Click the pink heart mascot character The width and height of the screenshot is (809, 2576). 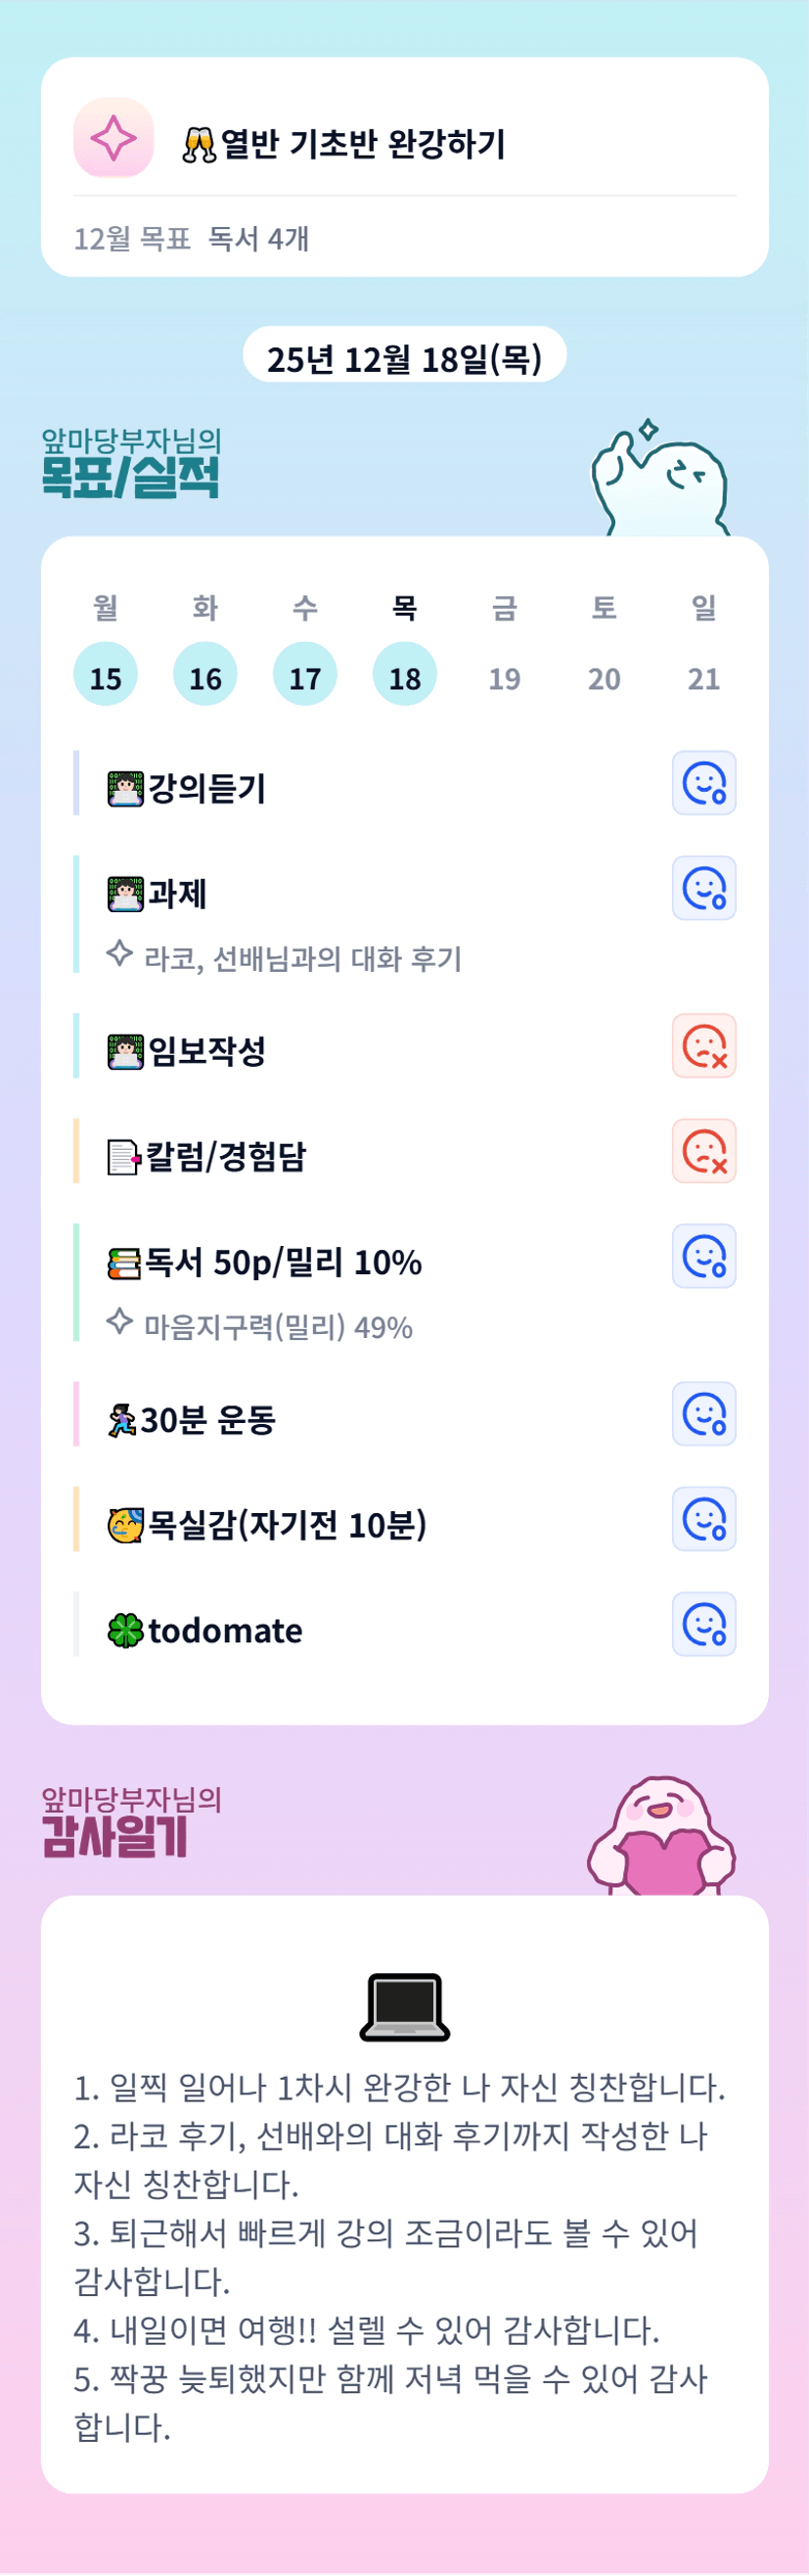(660, 1840)
